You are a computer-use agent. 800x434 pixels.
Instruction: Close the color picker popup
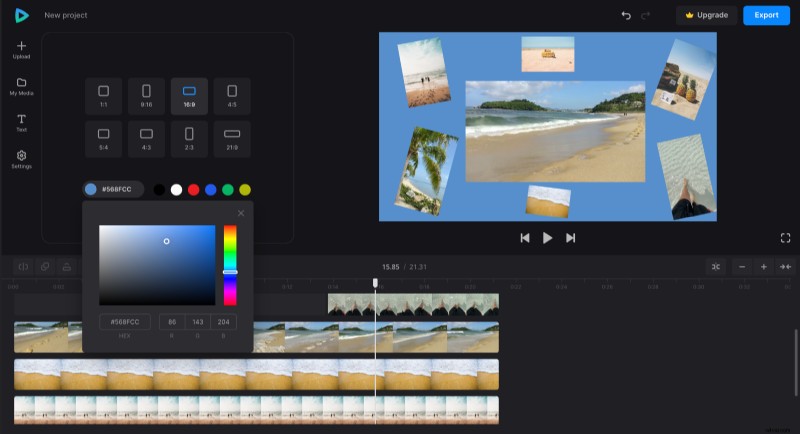click(x=241, y=213)
